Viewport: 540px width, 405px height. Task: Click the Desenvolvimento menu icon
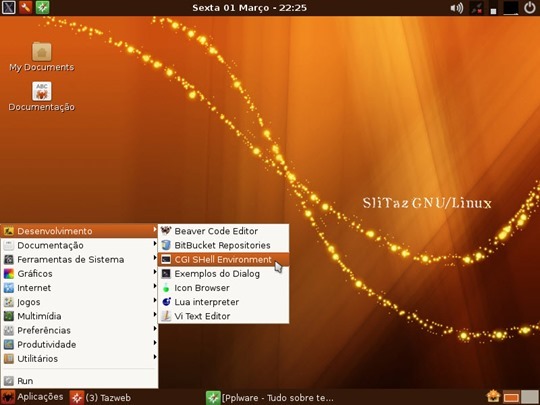coord(9,231)
